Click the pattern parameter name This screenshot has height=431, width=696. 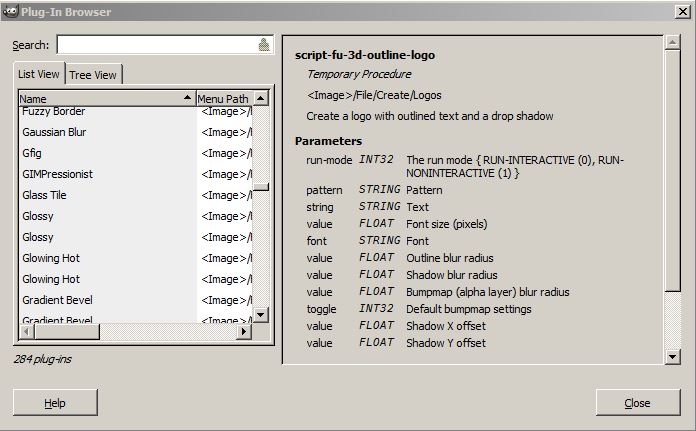[324, 190]
